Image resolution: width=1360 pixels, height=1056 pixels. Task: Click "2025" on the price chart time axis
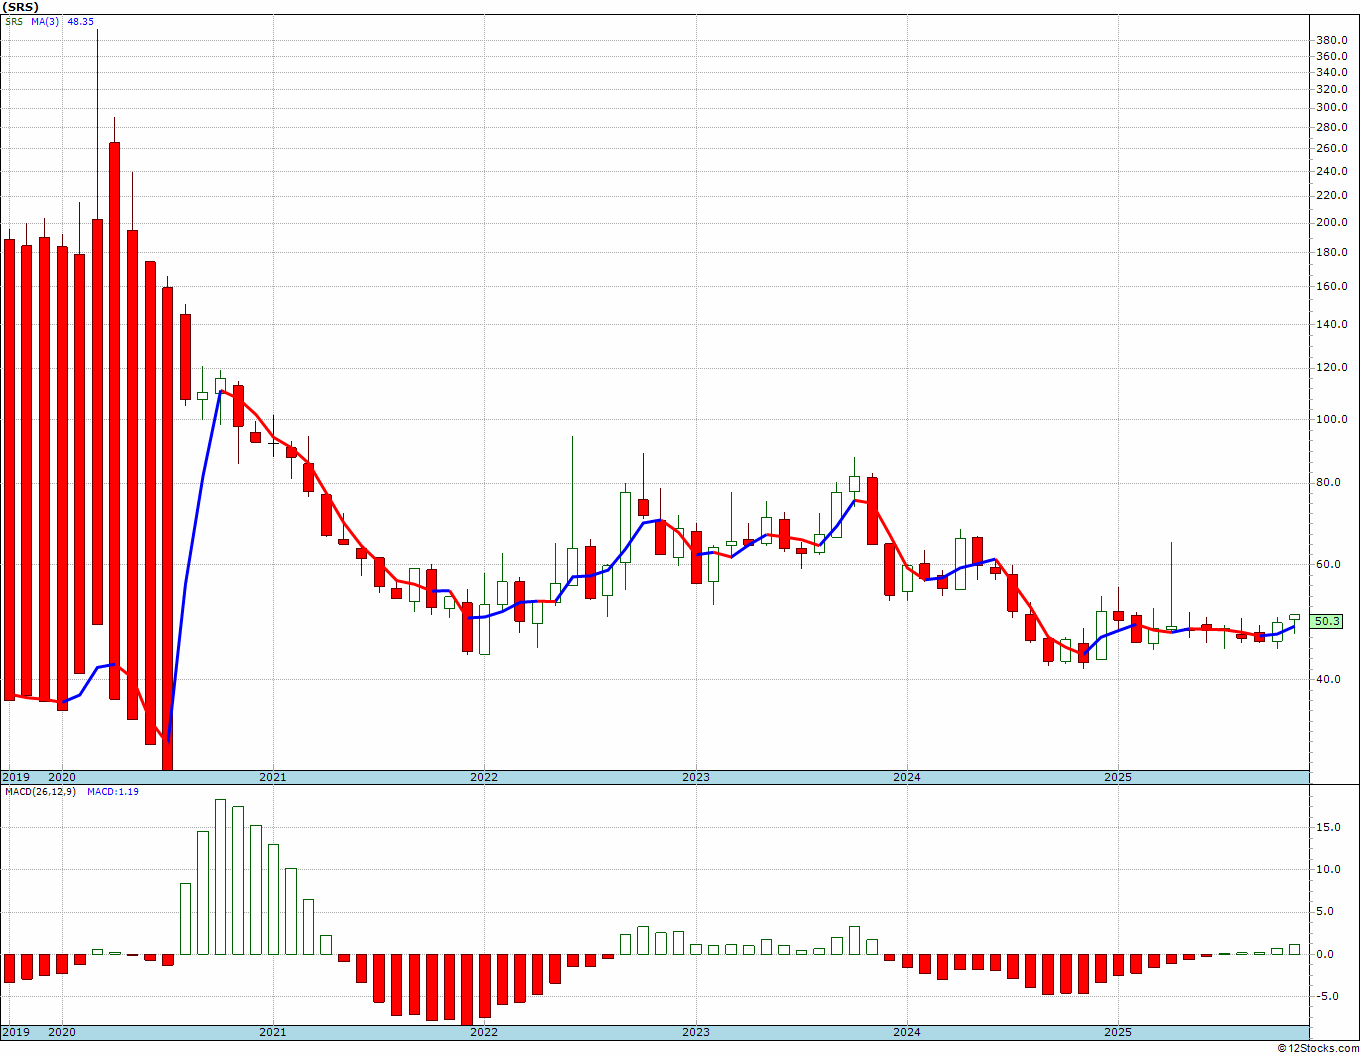click(x=1118, y=777)
